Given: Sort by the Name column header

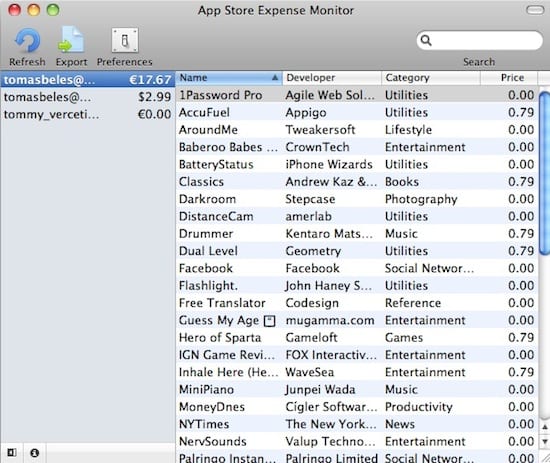Looking at the screenshot, I should click(x=229, y=78).
